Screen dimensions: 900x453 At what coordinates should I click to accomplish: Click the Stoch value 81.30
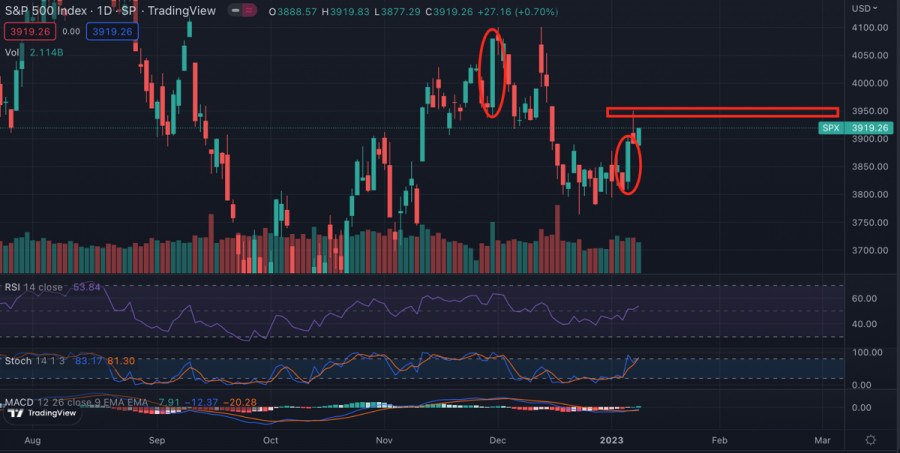pyautogui.click(x=121, y=361)
